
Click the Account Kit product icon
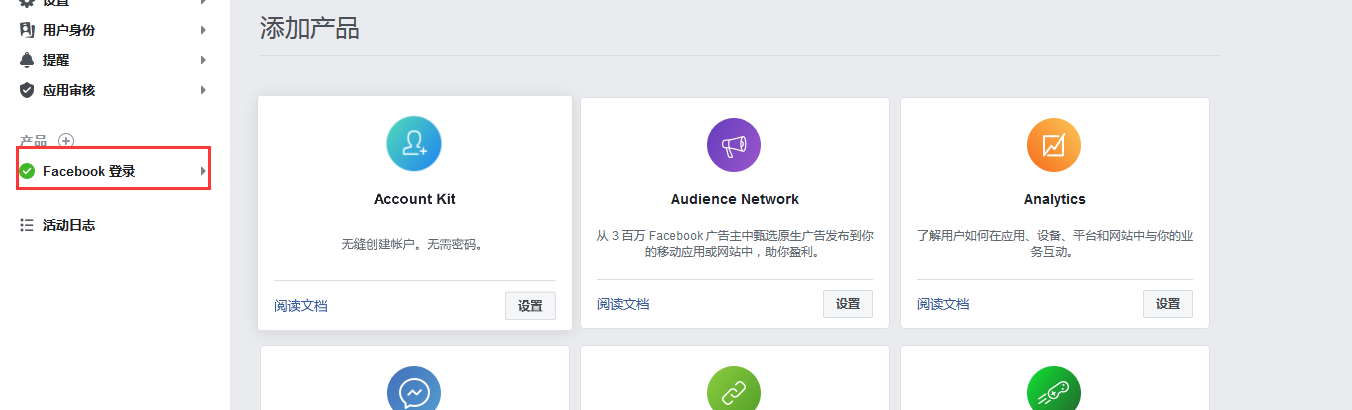tap(414, 144)
